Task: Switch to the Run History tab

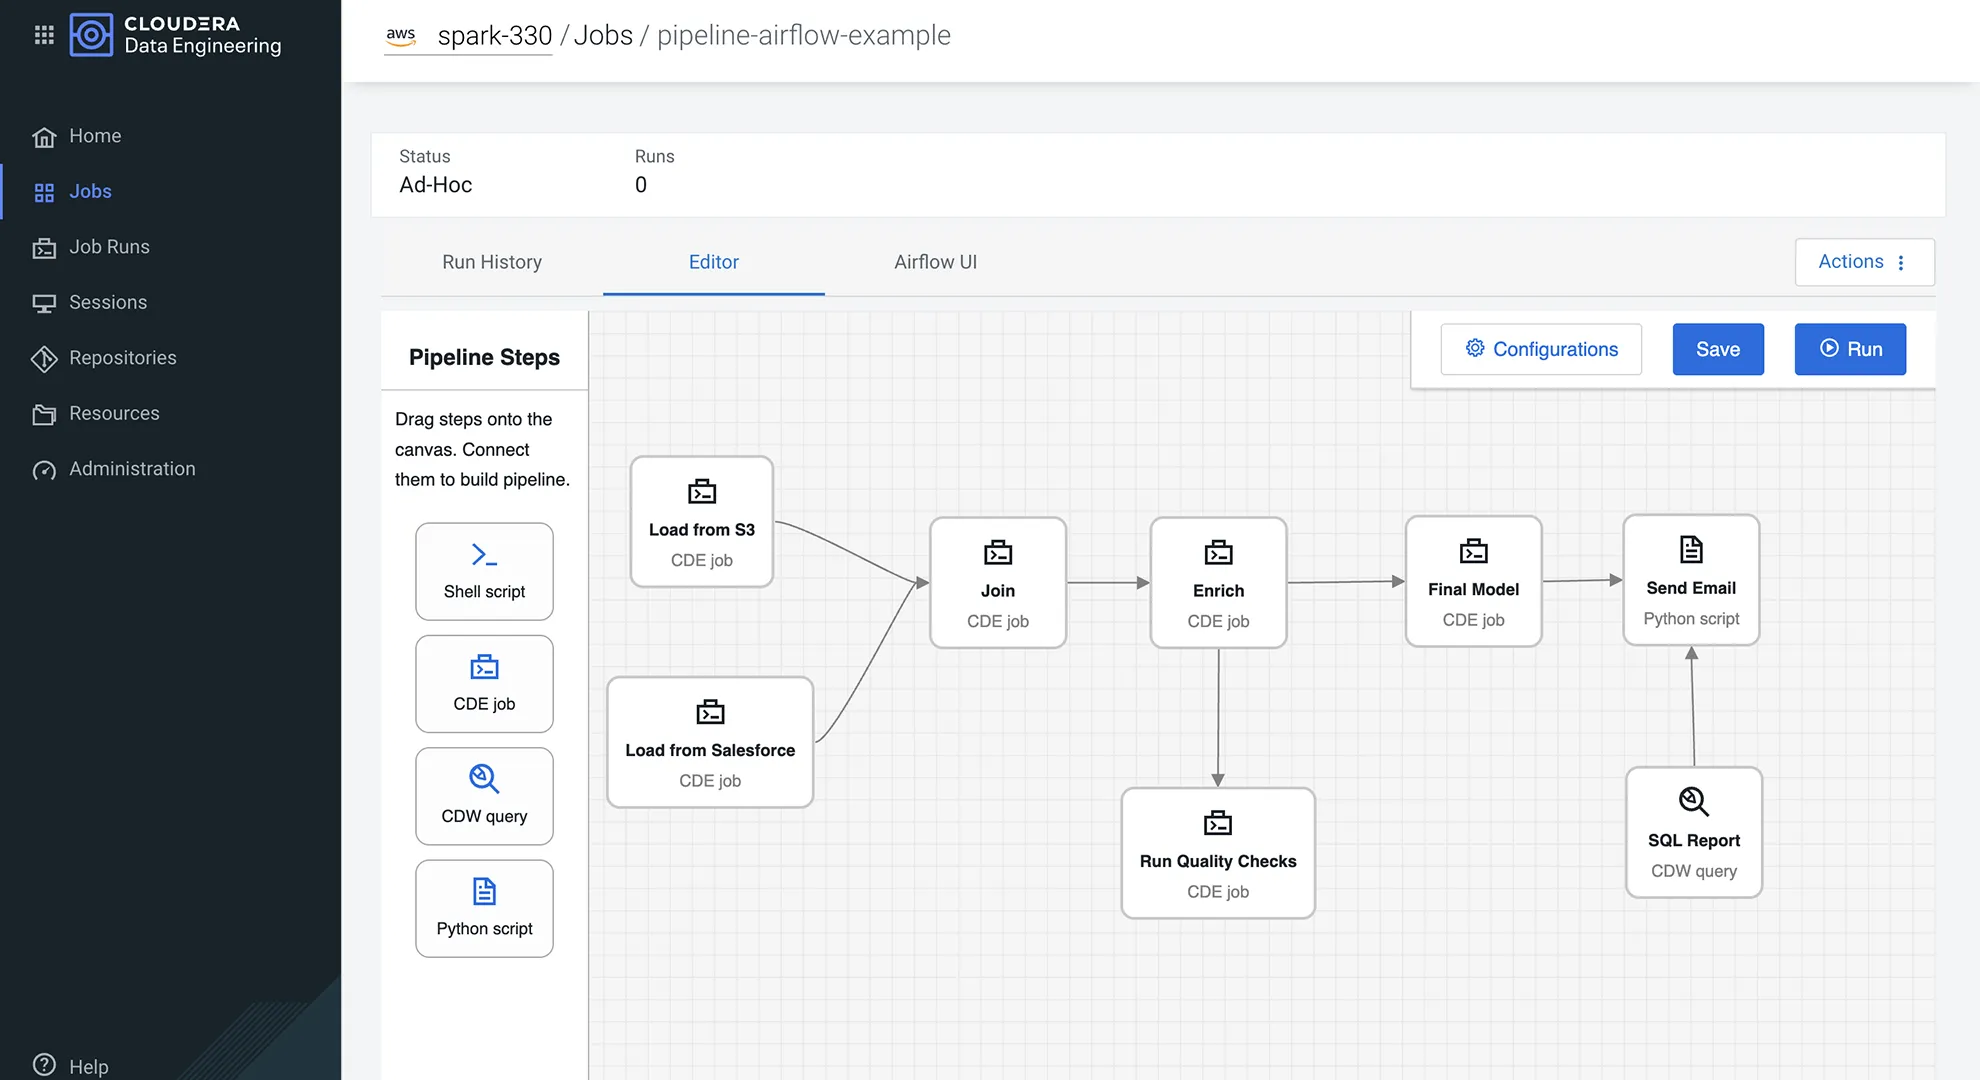Action: (x=491, y=262)
